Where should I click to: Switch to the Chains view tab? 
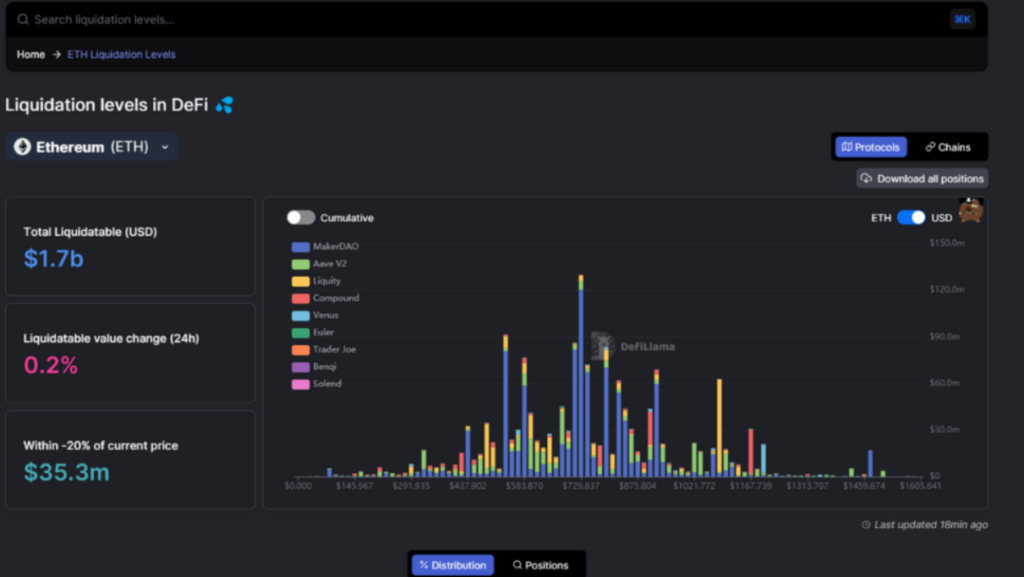(x=948, y=147)
